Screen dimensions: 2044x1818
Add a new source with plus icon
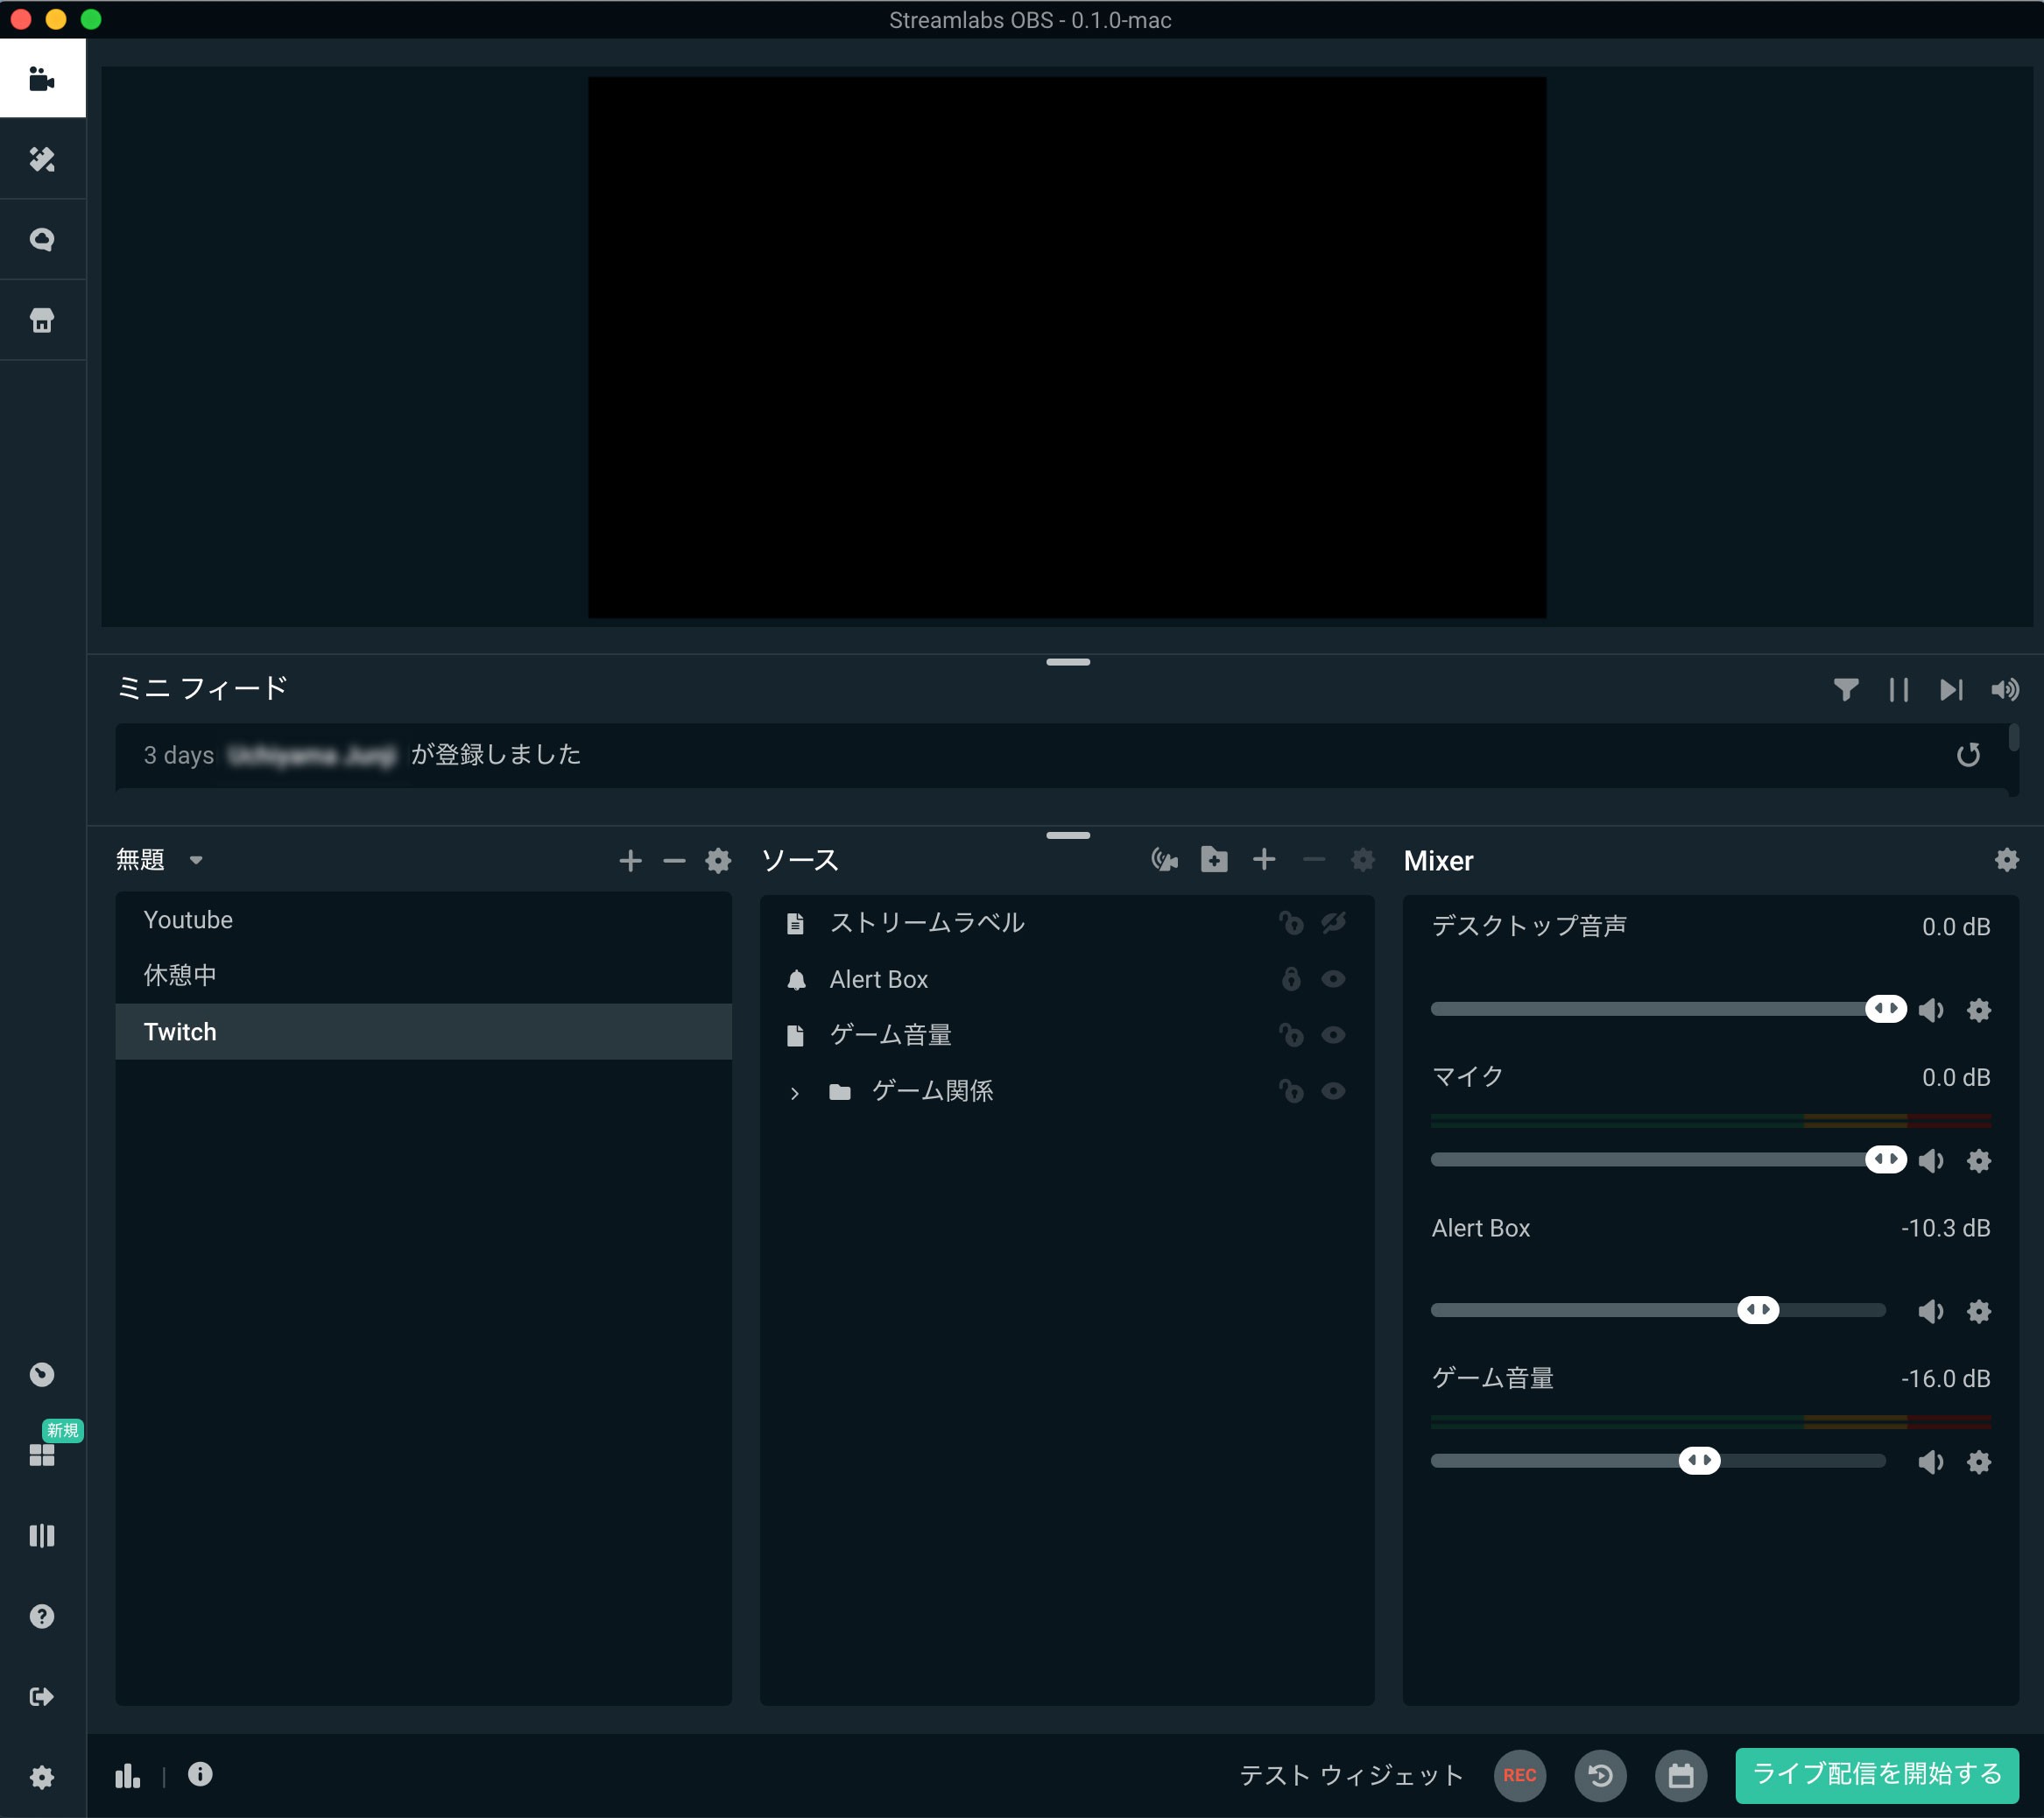coord(1264,859)
